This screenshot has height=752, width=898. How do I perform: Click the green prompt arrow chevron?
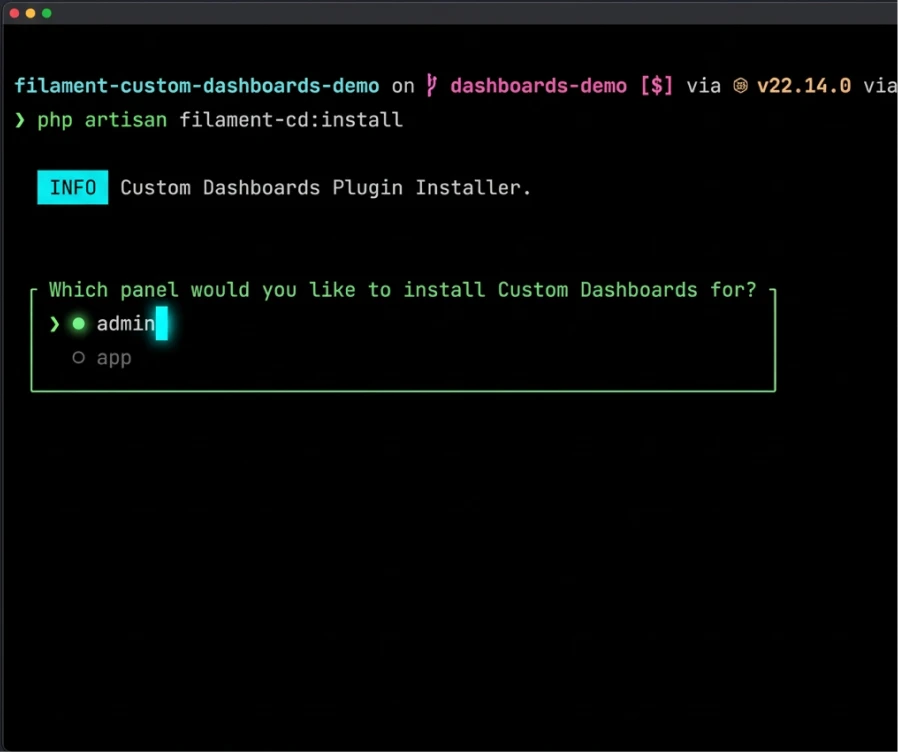(19, 119)
